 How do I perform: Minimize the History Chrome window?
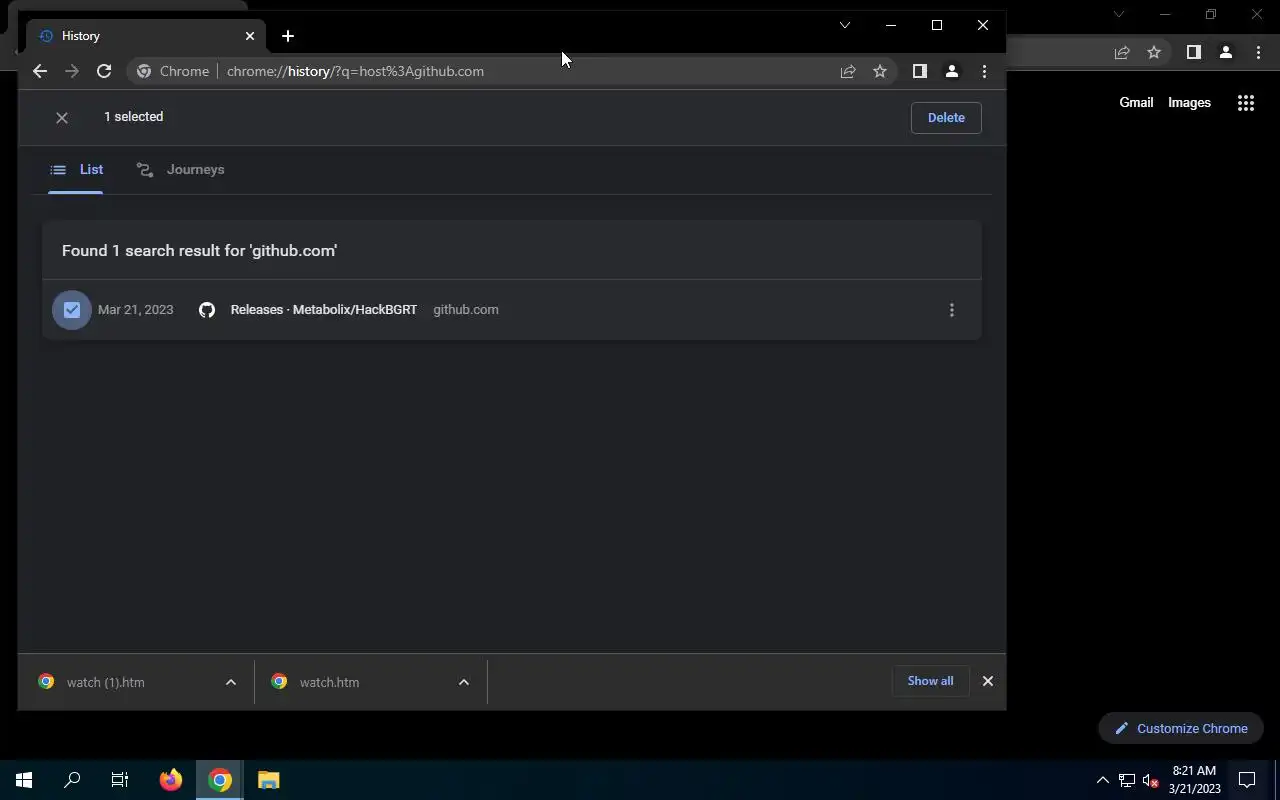point(891,25)
